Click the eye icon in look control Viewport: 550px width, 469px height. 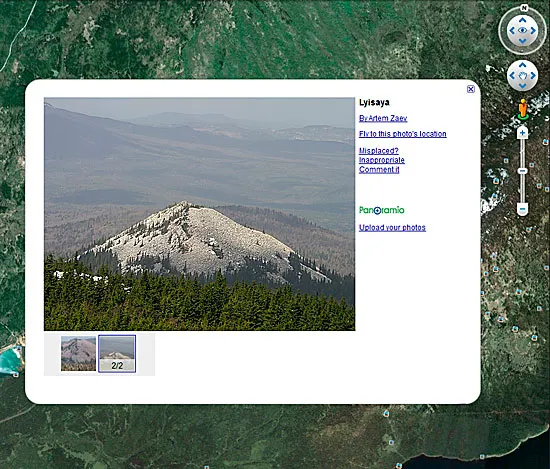coord(523,31)
